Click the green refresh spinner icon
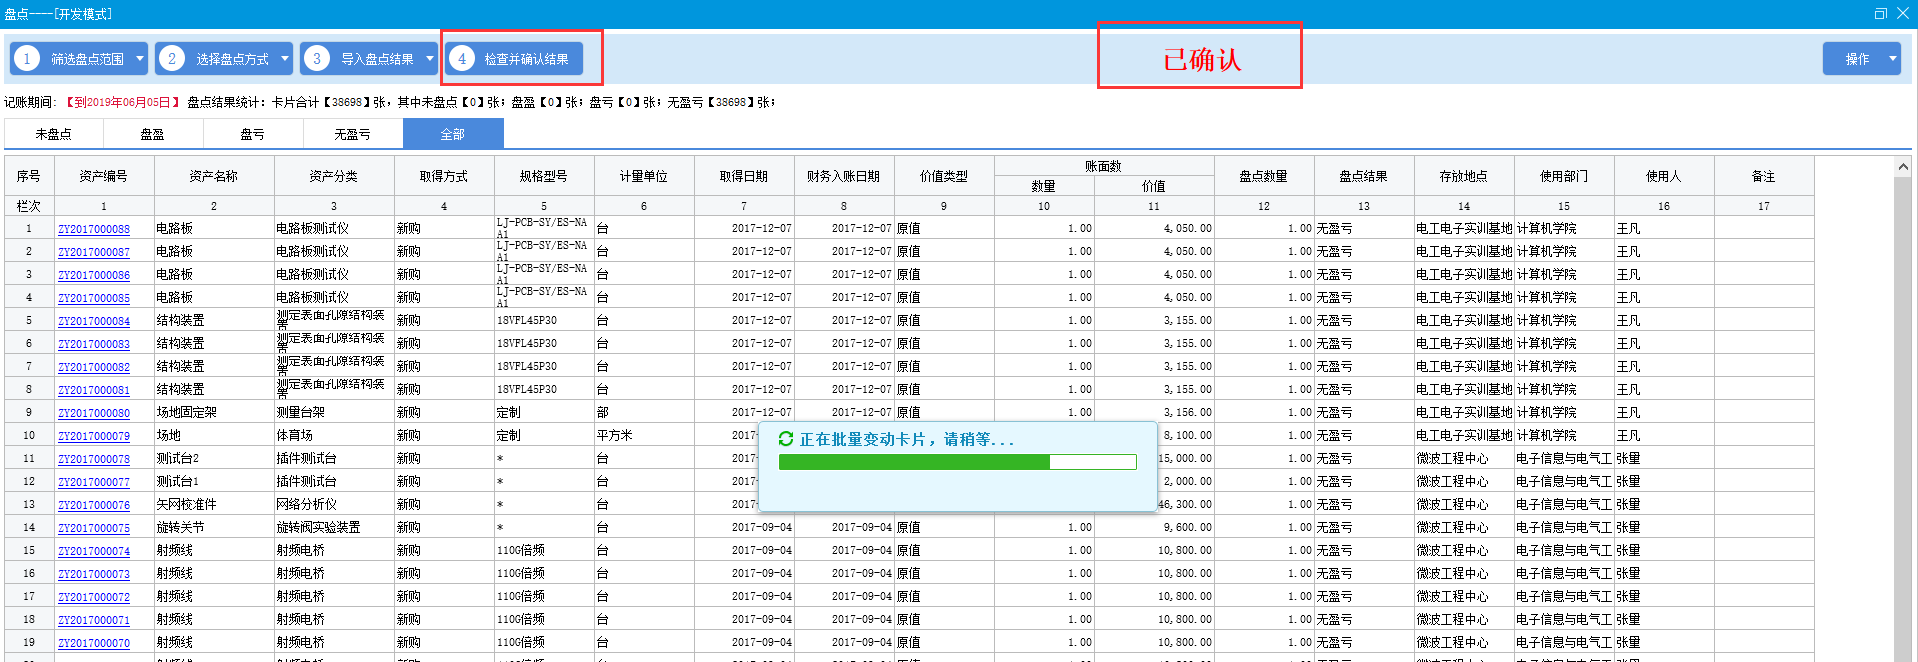1918x662 pixels. [x=786, y=439]
